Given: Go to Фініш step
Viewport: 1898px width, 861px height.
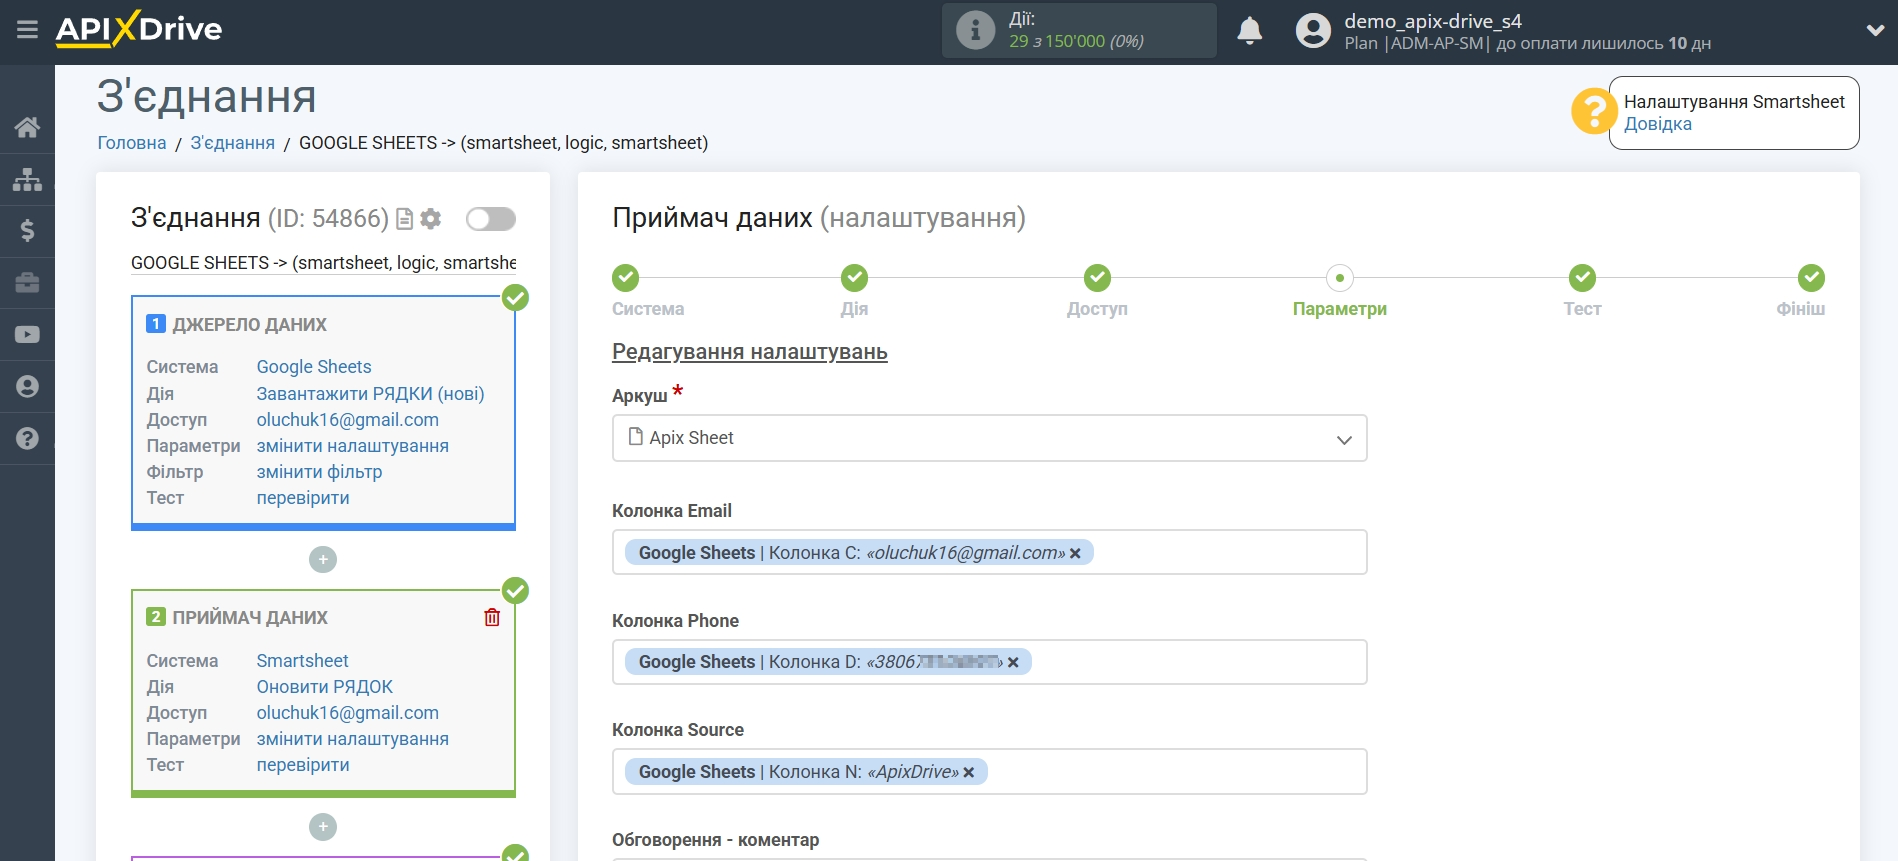Looking at the screenshot, I should tap(1811, 278).
